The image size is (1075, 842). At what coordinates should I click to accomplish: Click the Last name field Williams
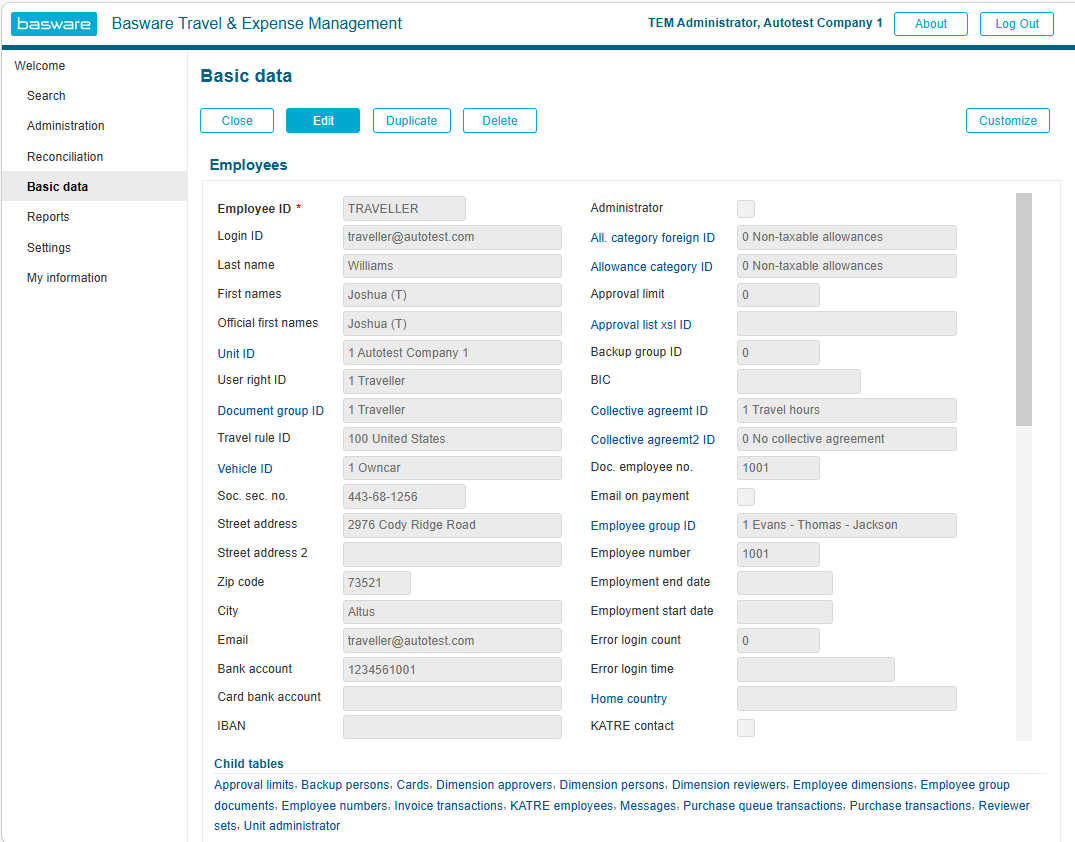452,266
